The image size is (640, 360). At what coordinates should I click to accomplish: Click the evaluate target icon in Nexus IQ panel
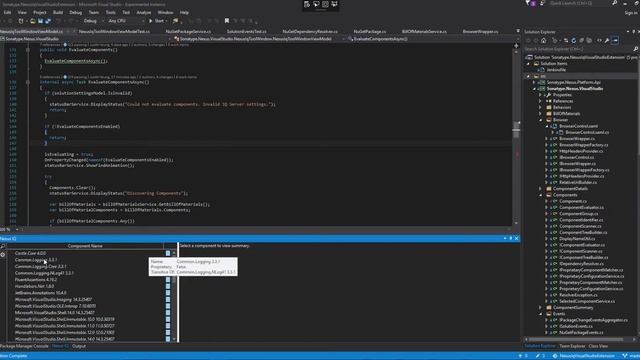[3, 254]
